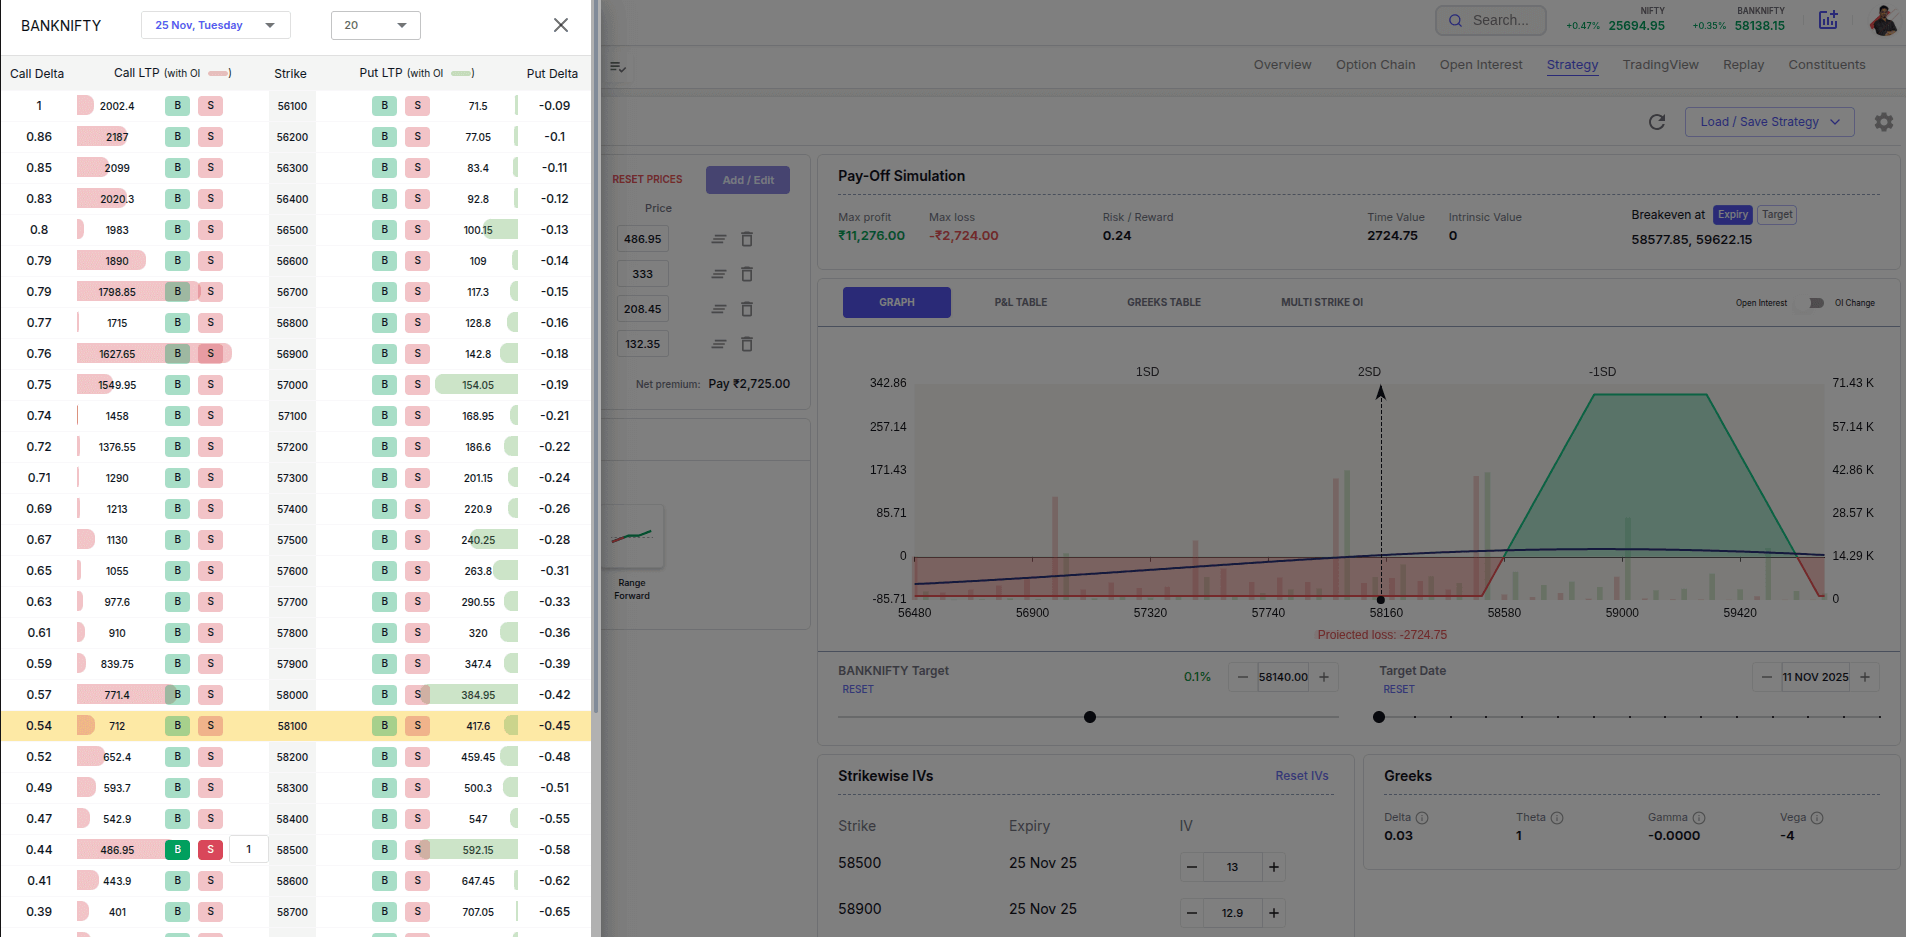Open the P&L TABLE tab
The height and width of the screenshot is (937, 1906).
[x=1020, y=302]
